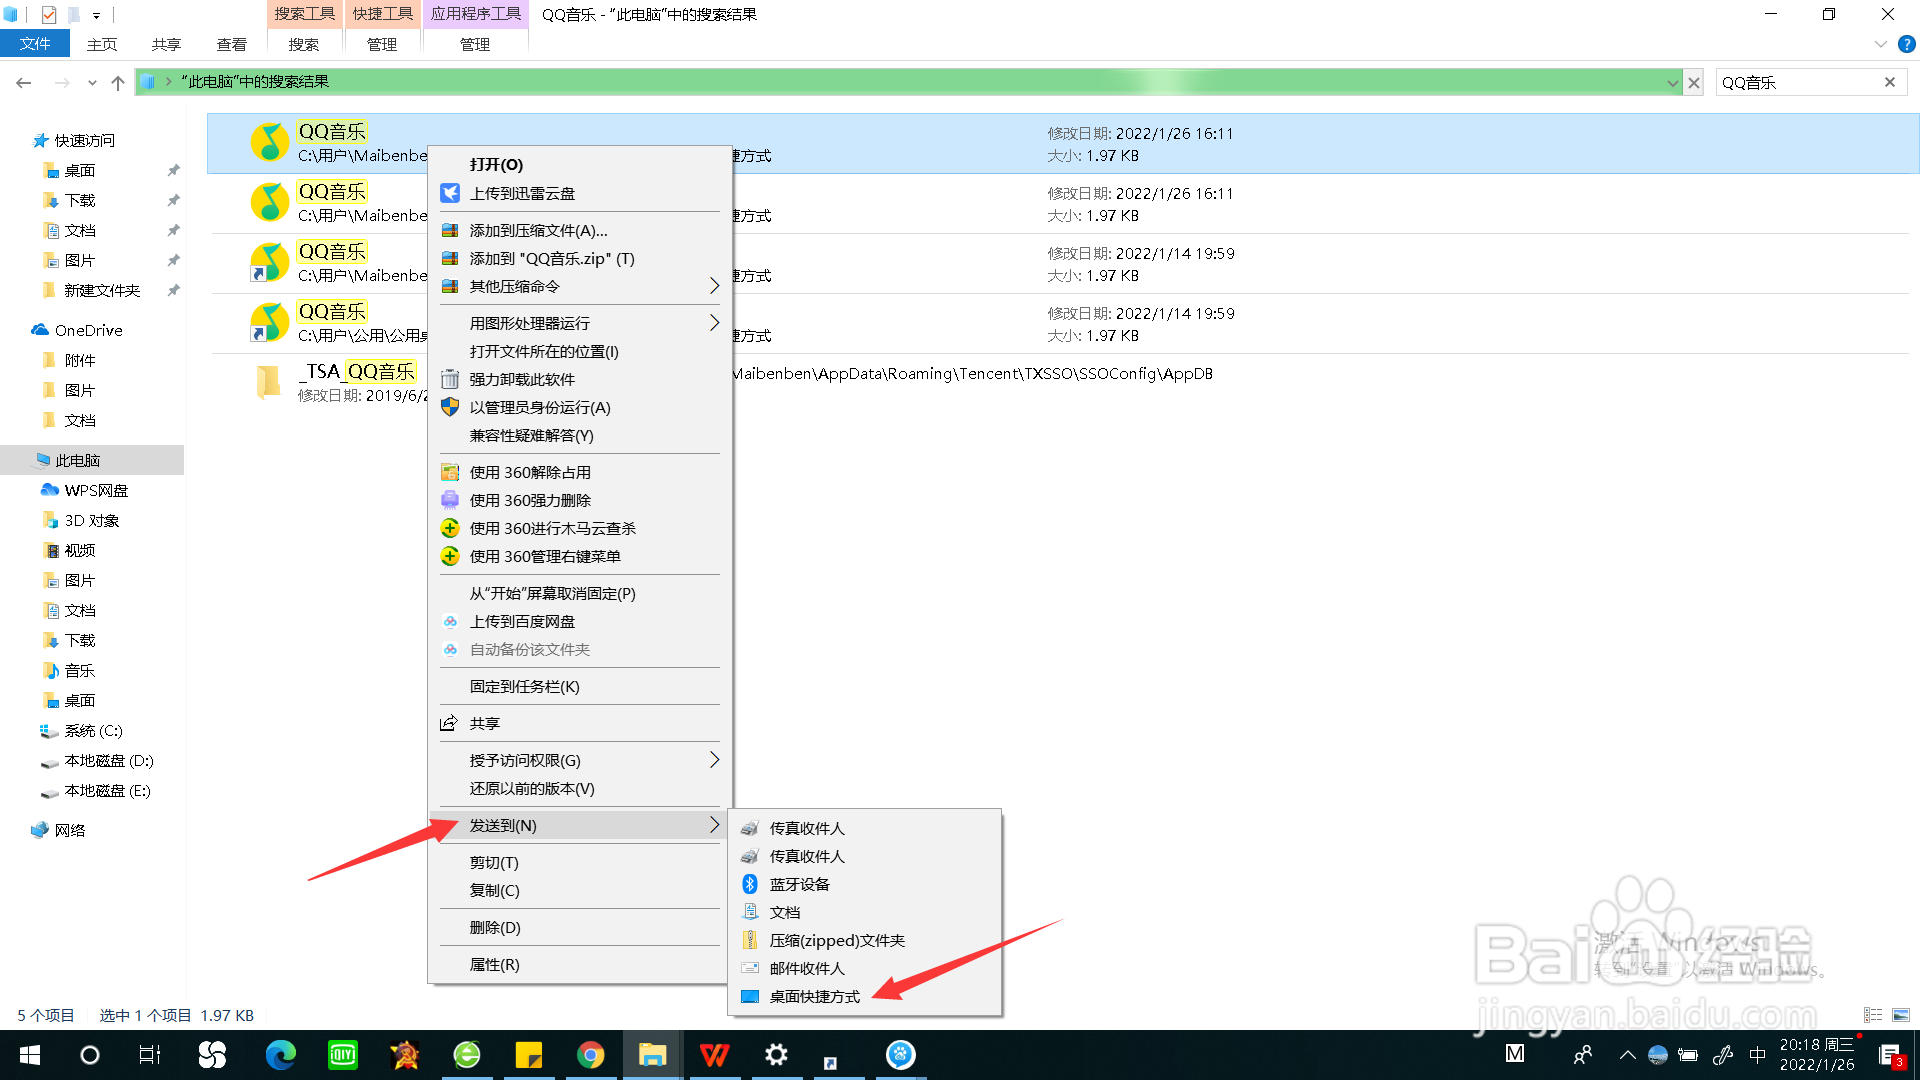Click the address bar path field

[x=908, y=82]
